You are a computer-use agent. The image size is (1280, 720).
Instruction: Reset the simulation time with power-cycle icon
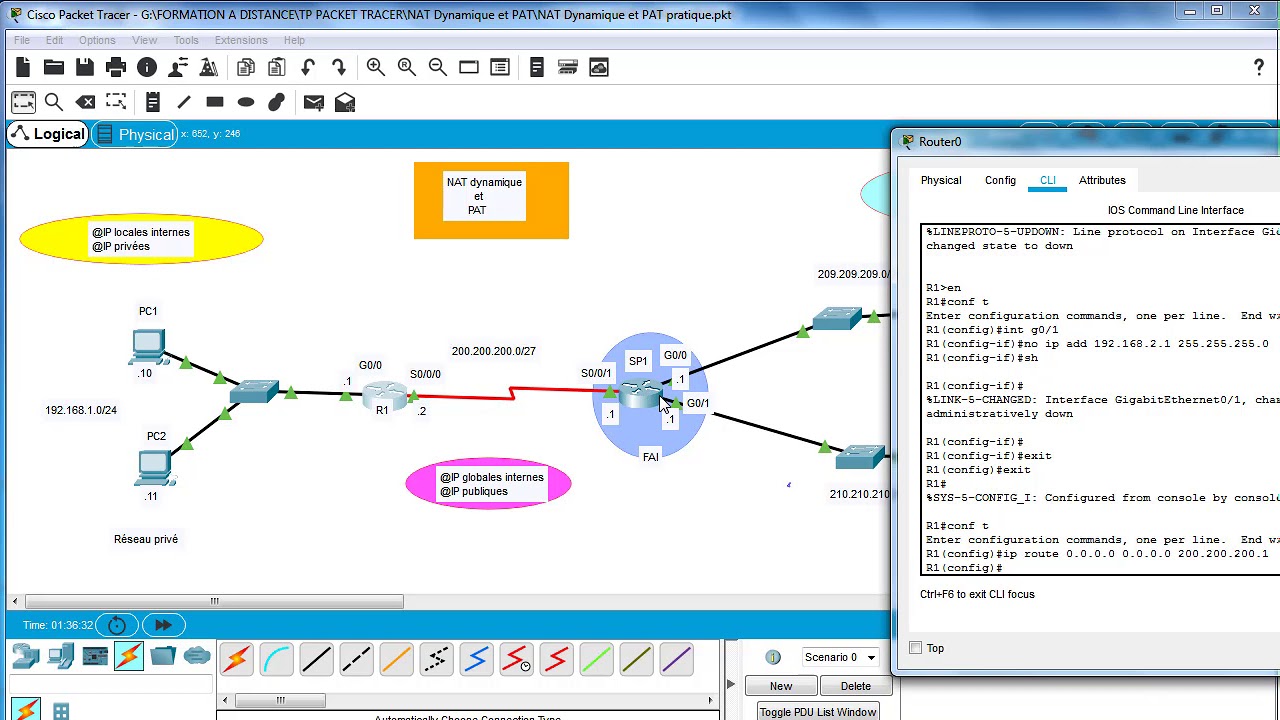[x=117, y=625]
